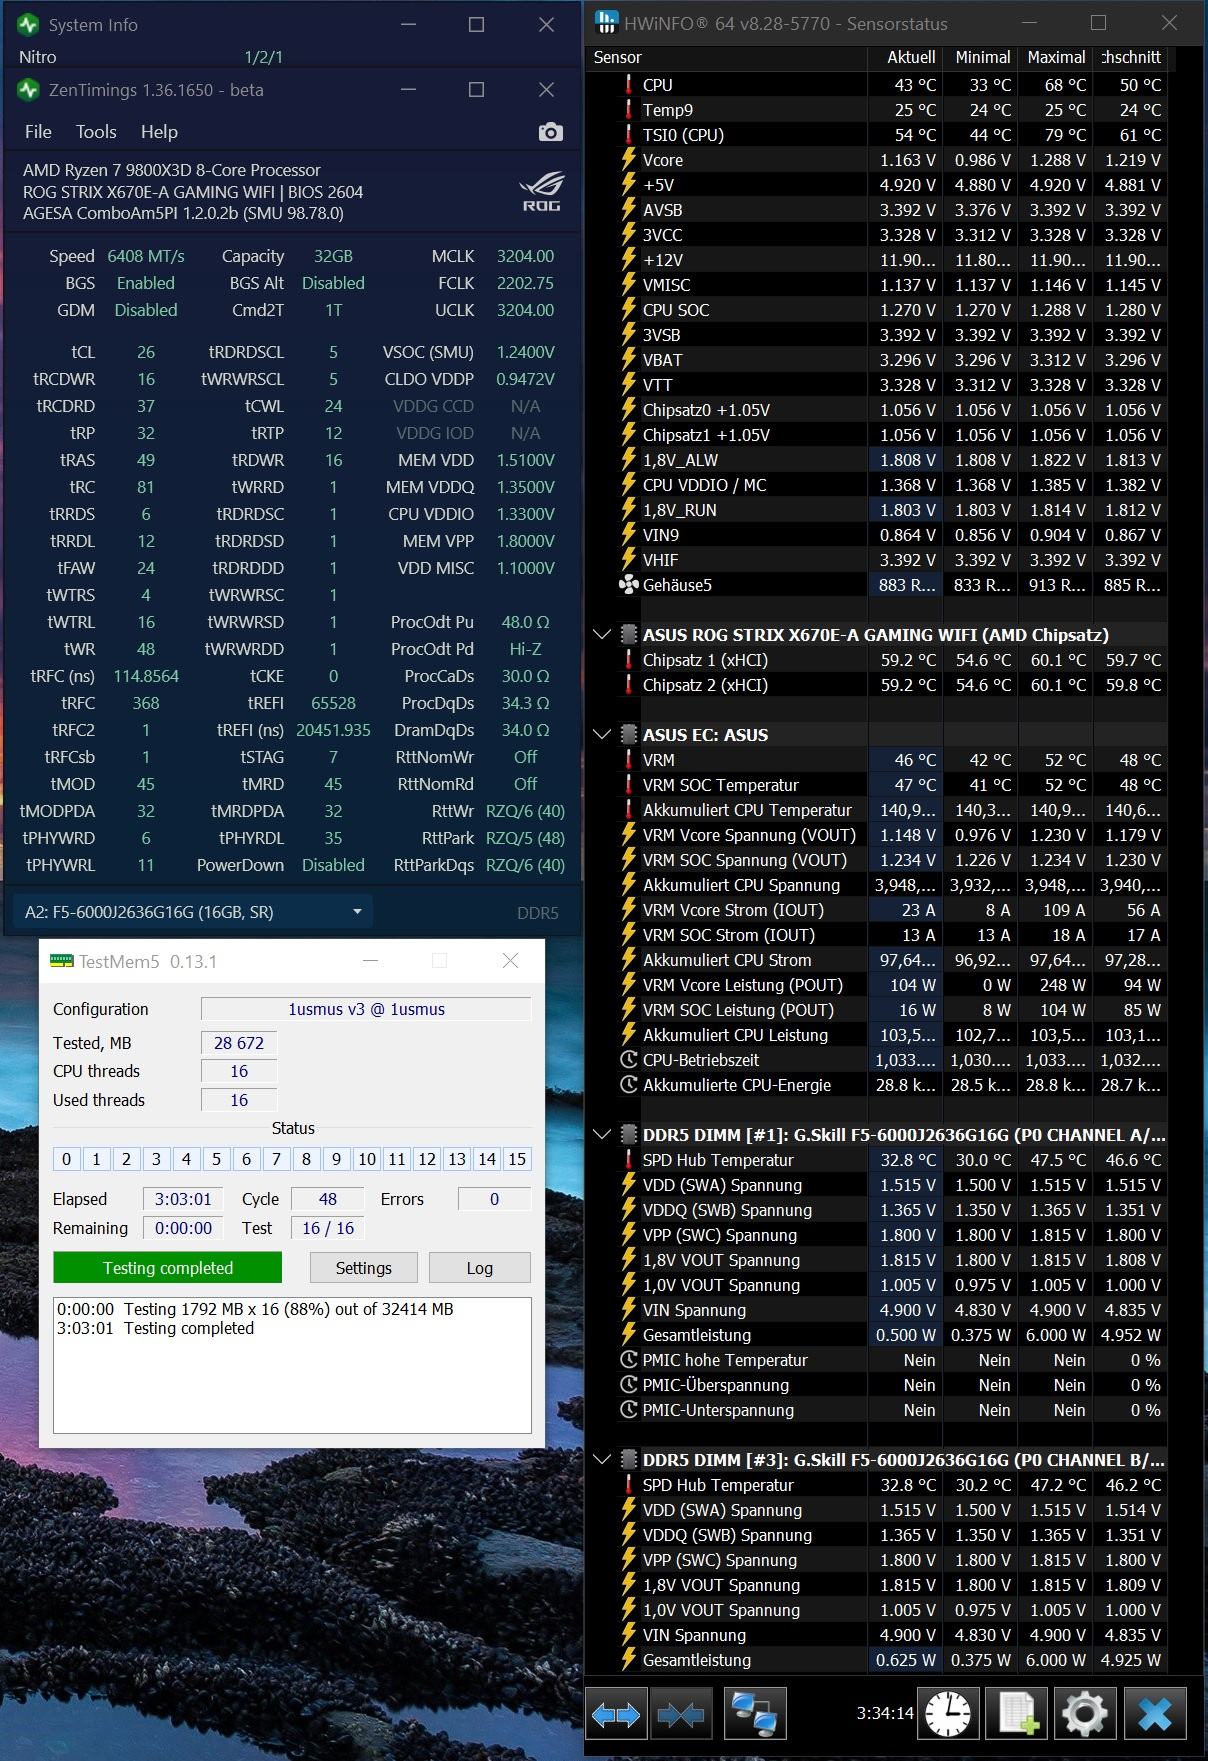Click the HWiNFO log file start icon
Viewport: 1208px width, 1761px height.
point(1016,1714)
